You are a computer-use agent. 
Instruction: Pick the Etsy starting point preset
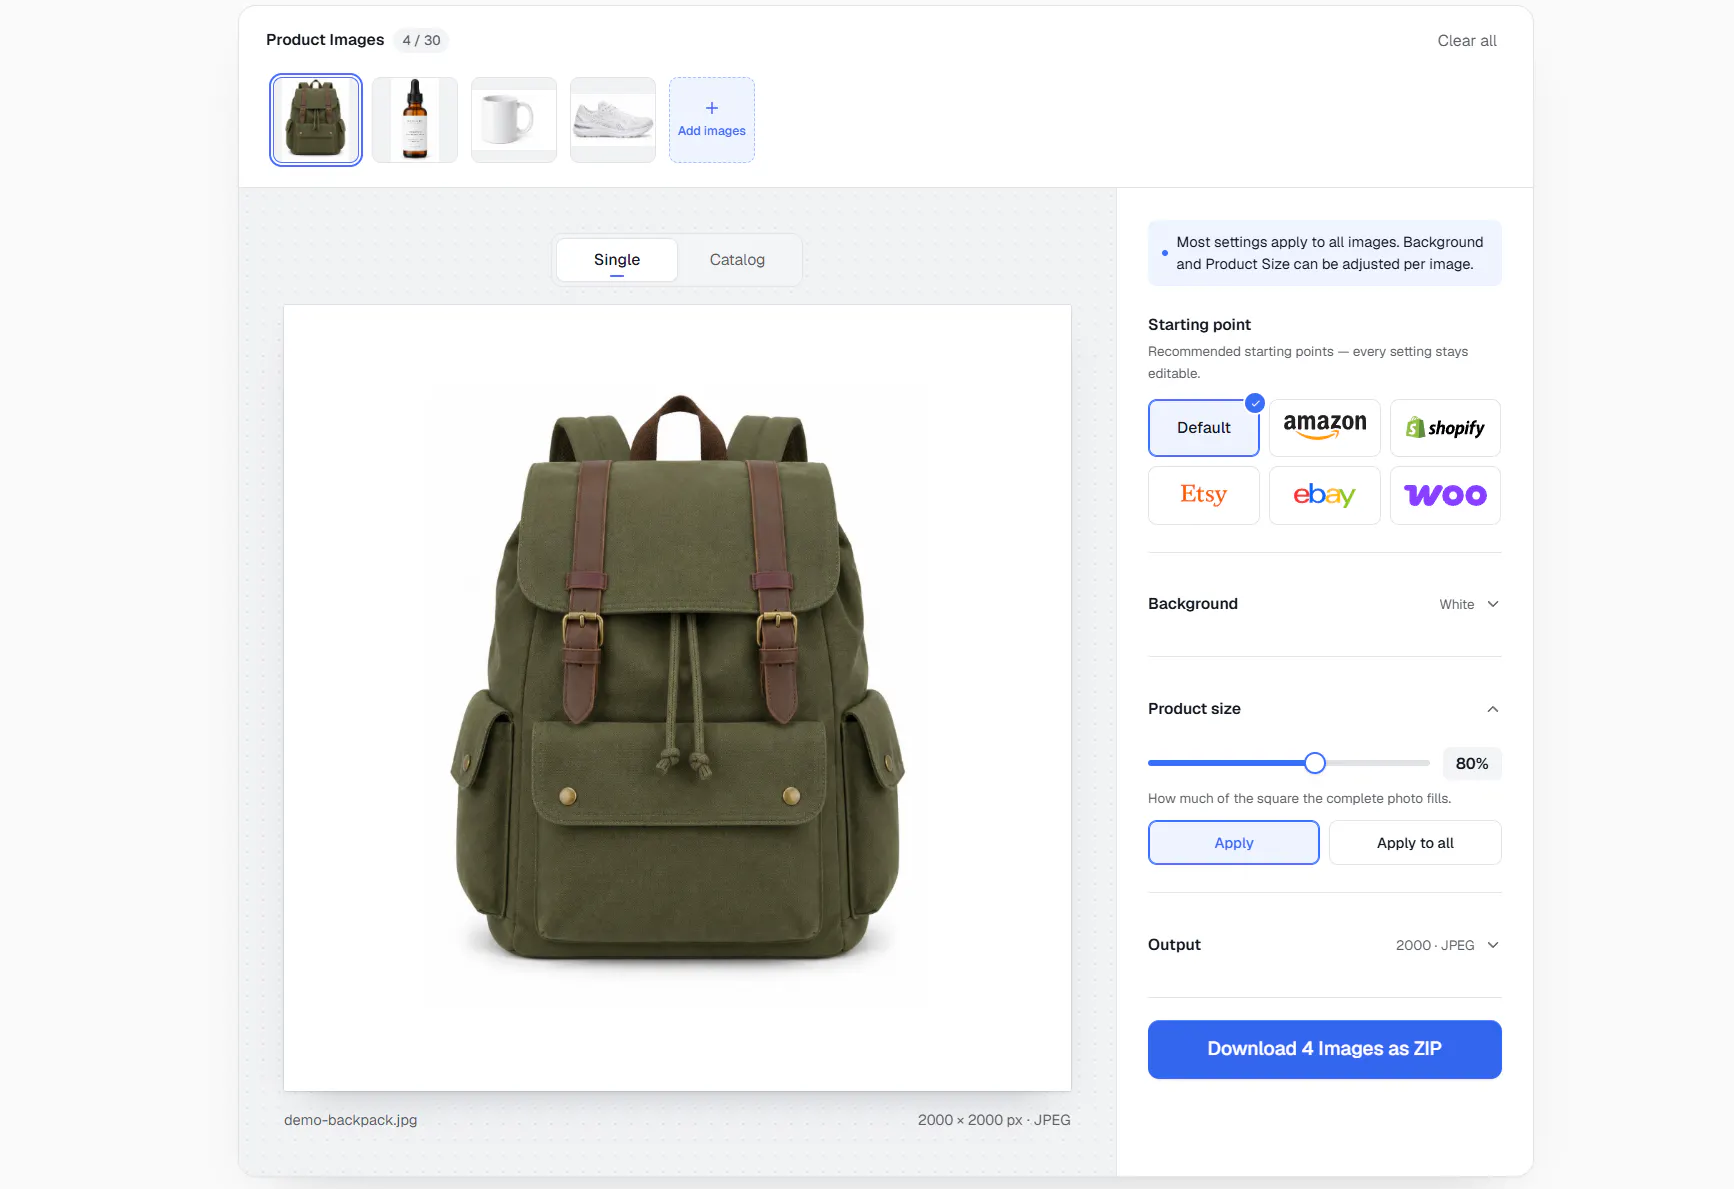tap(1203, 495)
